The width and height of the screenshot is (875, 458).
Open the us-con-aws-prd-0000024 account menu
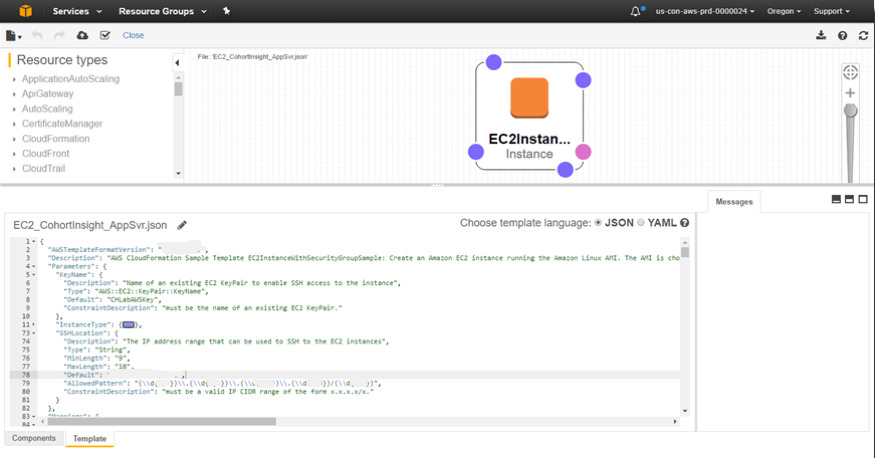705,11
